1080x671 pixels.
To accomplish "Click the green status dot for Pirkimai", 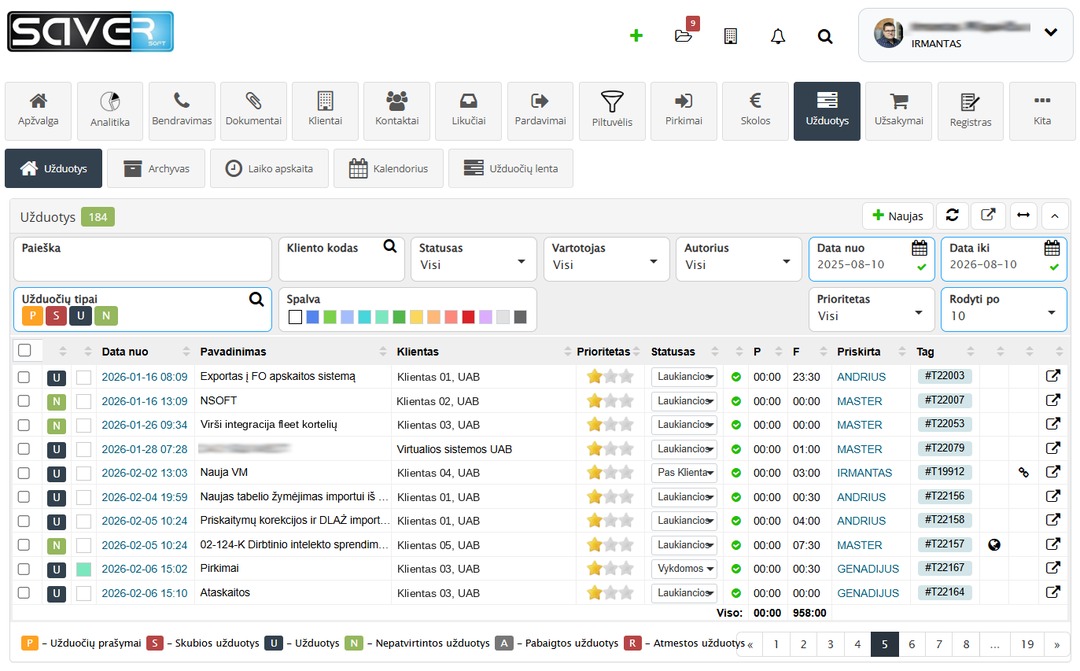I will click(736, 569).
